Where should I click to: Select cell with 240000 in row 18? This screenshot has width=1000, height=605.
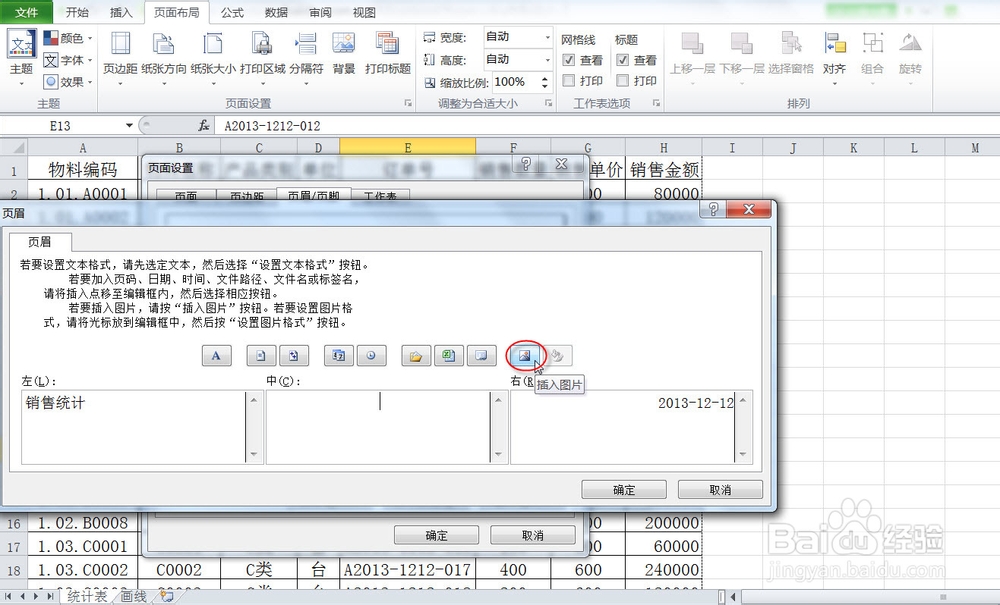[663, 569]
